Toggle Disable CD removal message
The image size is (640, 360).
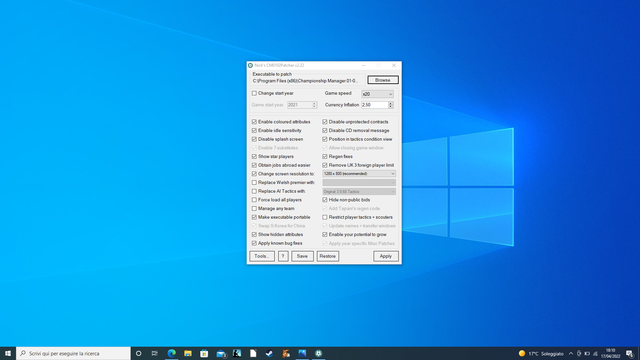[325, 131]
